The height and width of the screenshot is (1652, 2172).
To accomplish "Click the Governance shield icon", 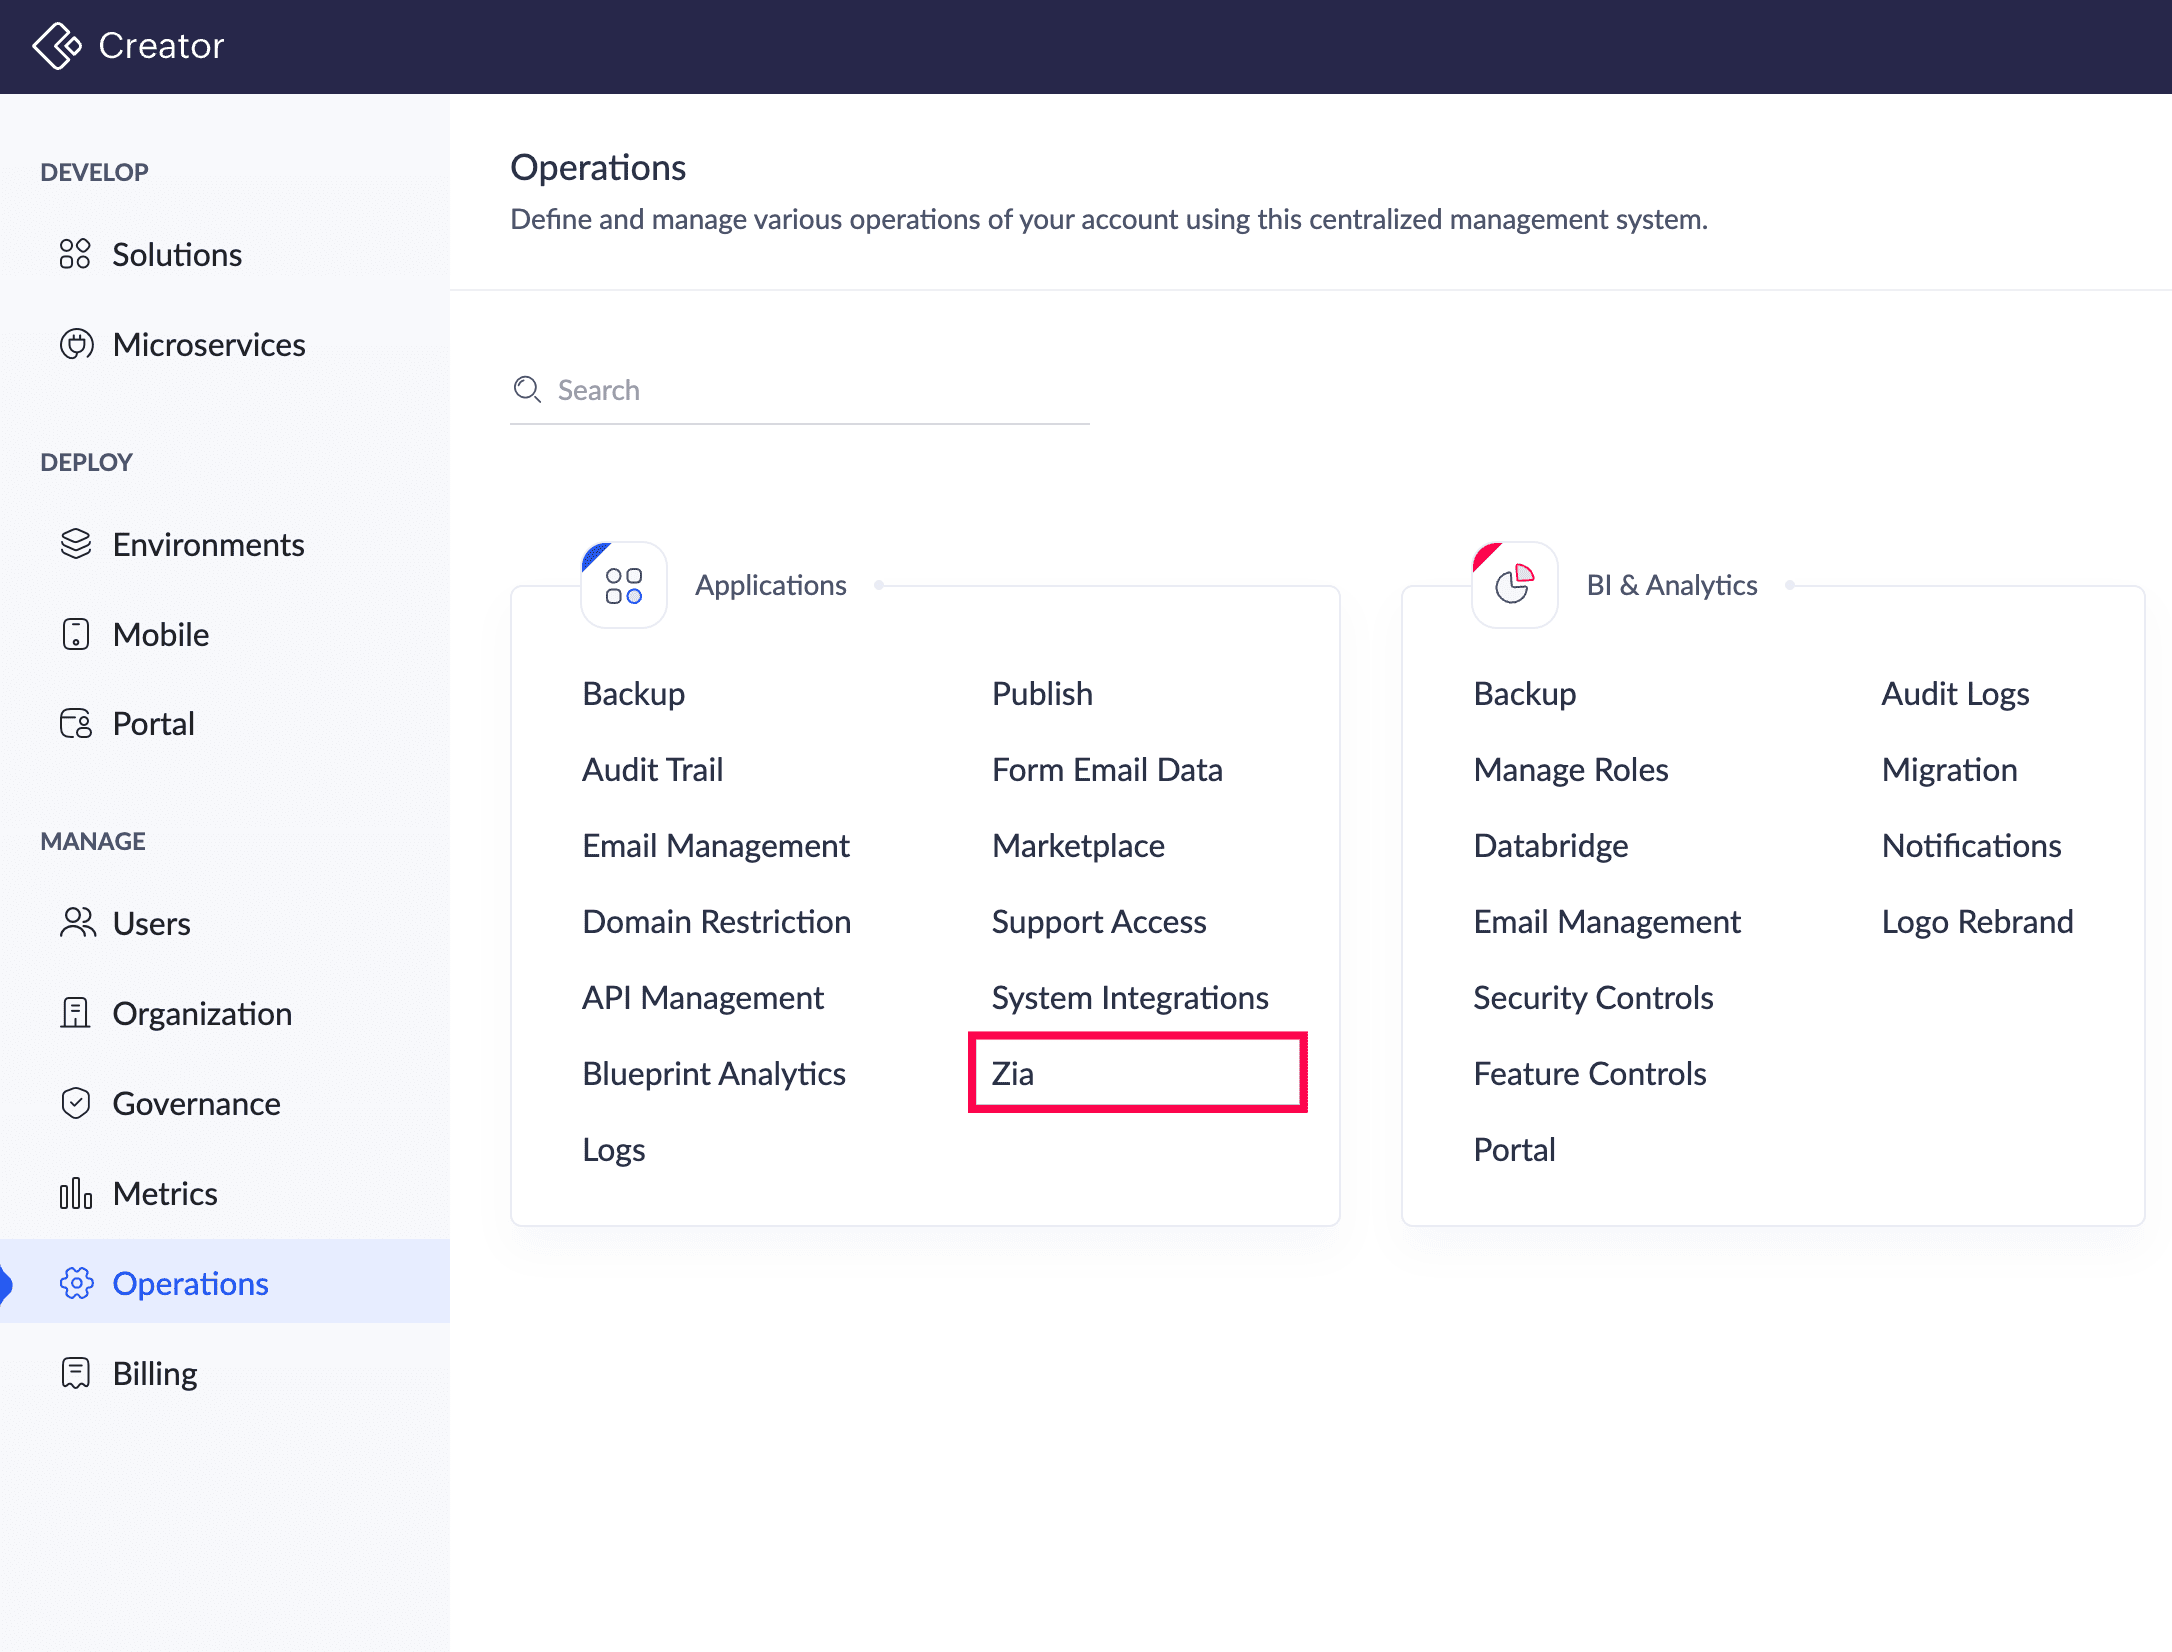I will tap(76, 1103).
